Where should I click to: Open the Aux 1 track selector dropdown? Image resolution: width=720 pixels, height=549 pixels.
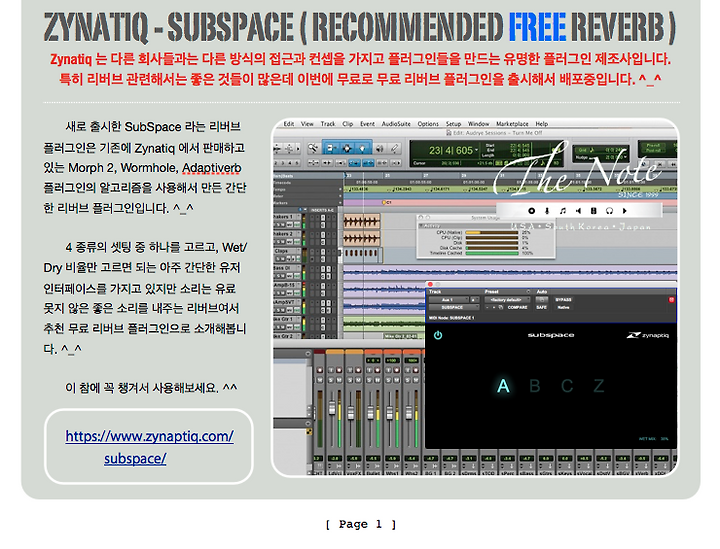[449, 300]
